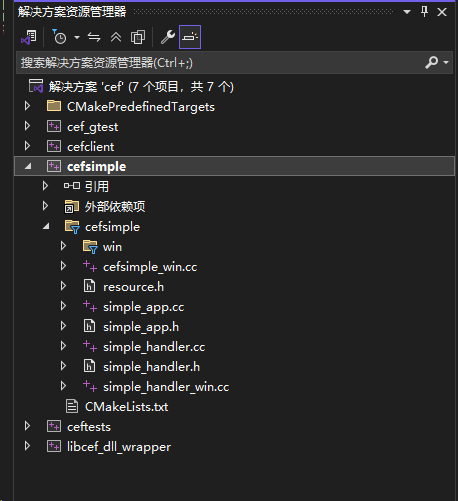This screenshot has width=458, height=501.
Task: Open search options dropdown arrow
Action: click(446, 62)
